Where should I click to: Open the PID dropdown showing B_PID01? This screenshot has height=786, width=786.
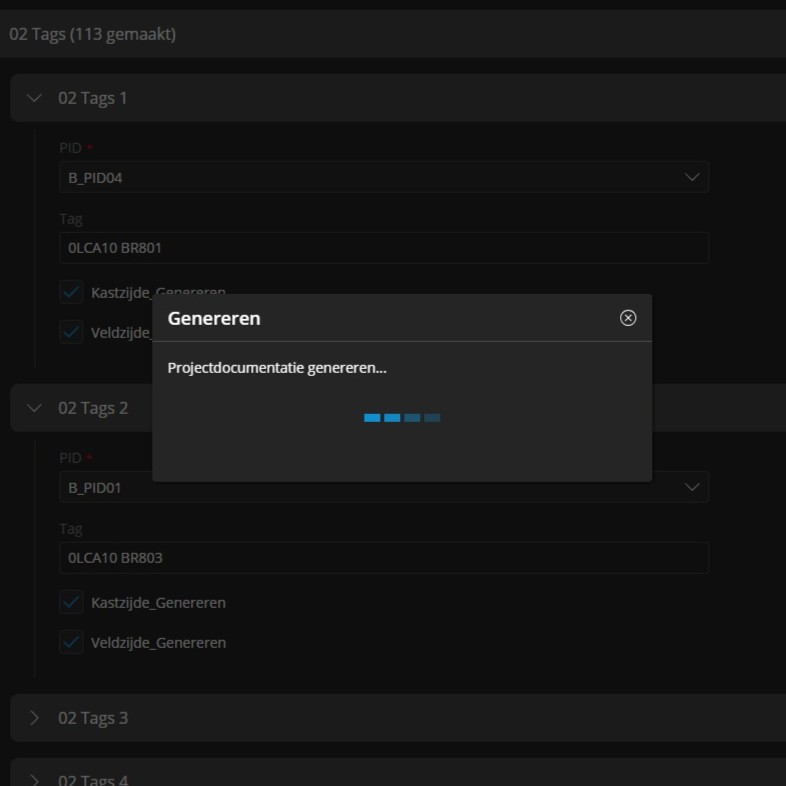(x=383, y=487)
